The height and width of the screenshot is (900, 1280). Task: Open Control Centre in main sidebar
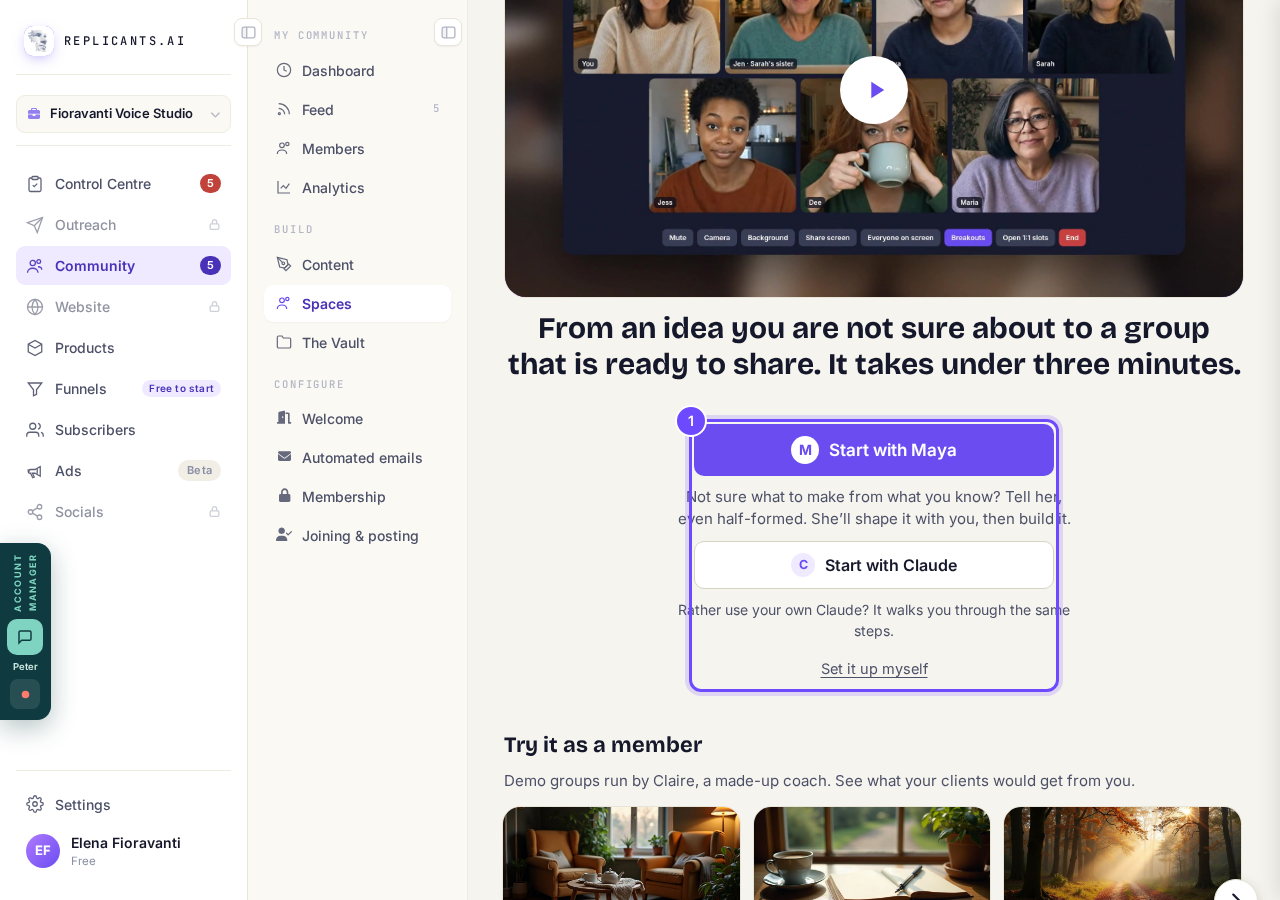point(123,184)
